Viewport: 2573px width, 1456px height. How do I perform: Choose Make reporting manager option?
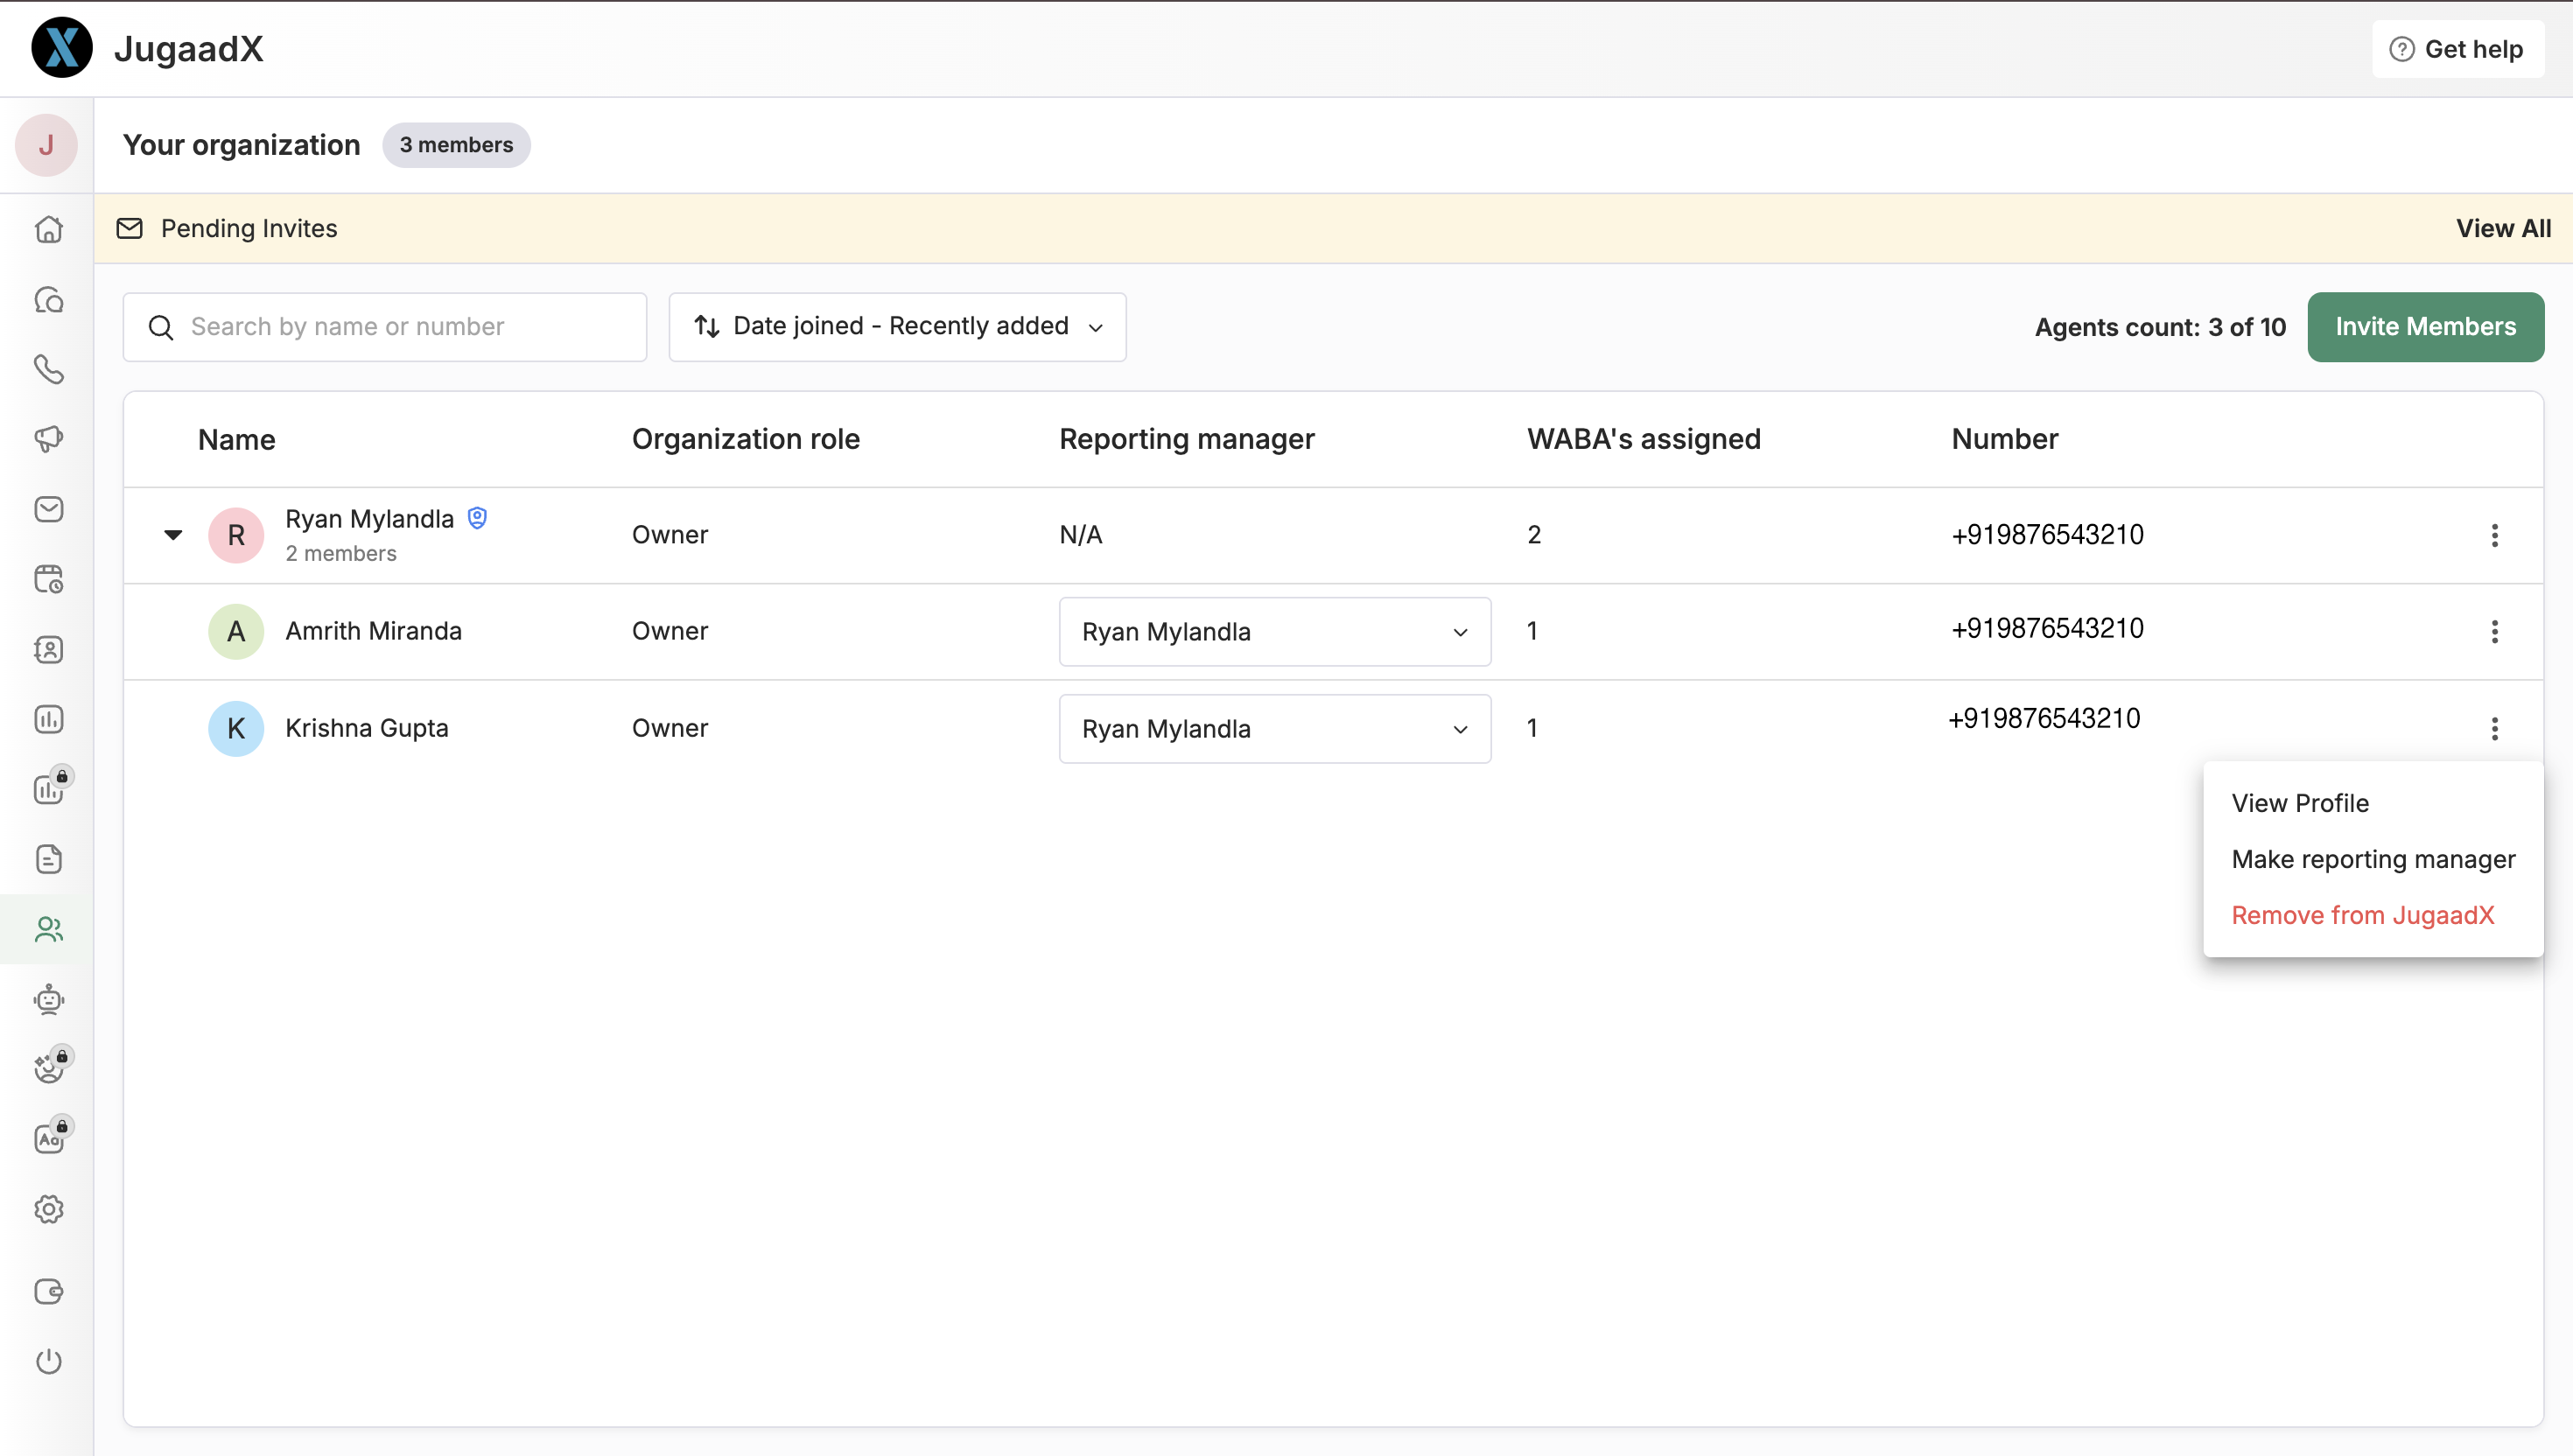[2372, 859]
